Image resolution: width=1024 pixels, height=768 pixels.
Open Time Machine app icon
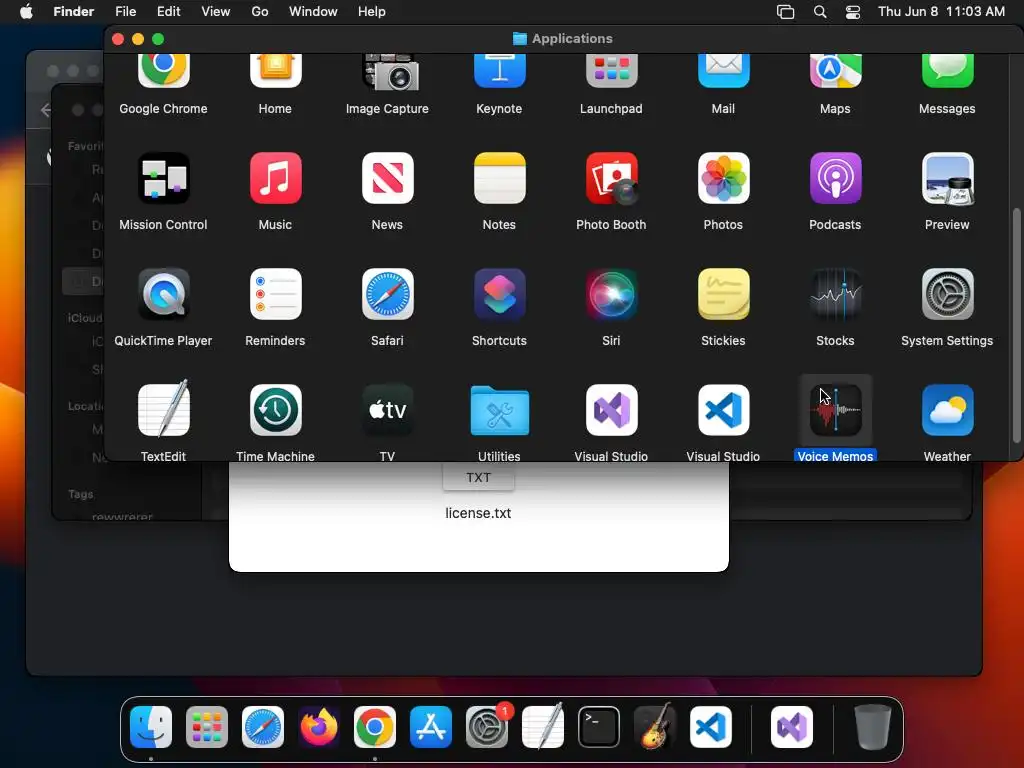[x=275, y=409]
